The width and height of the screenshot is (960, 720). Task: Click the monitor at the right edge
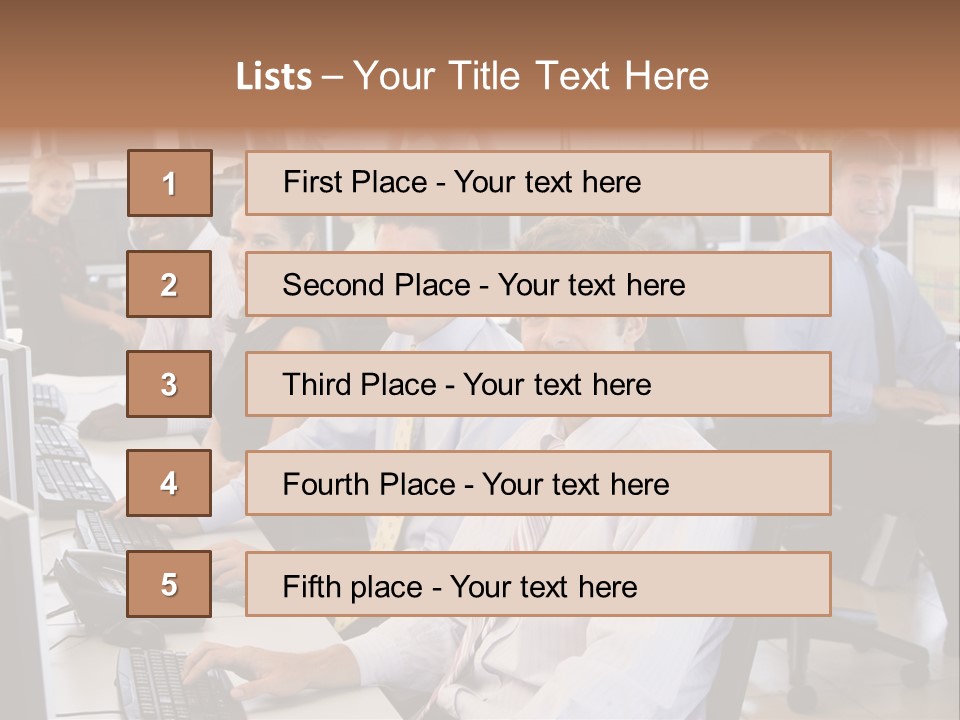pos(935,260)
